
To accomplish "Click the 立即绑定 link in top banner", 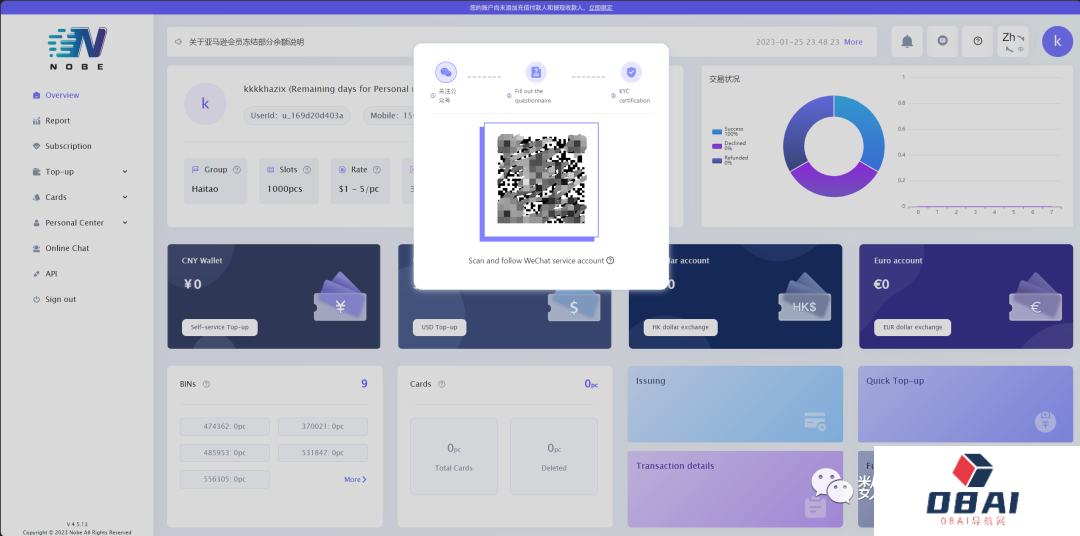I will 601,8.
